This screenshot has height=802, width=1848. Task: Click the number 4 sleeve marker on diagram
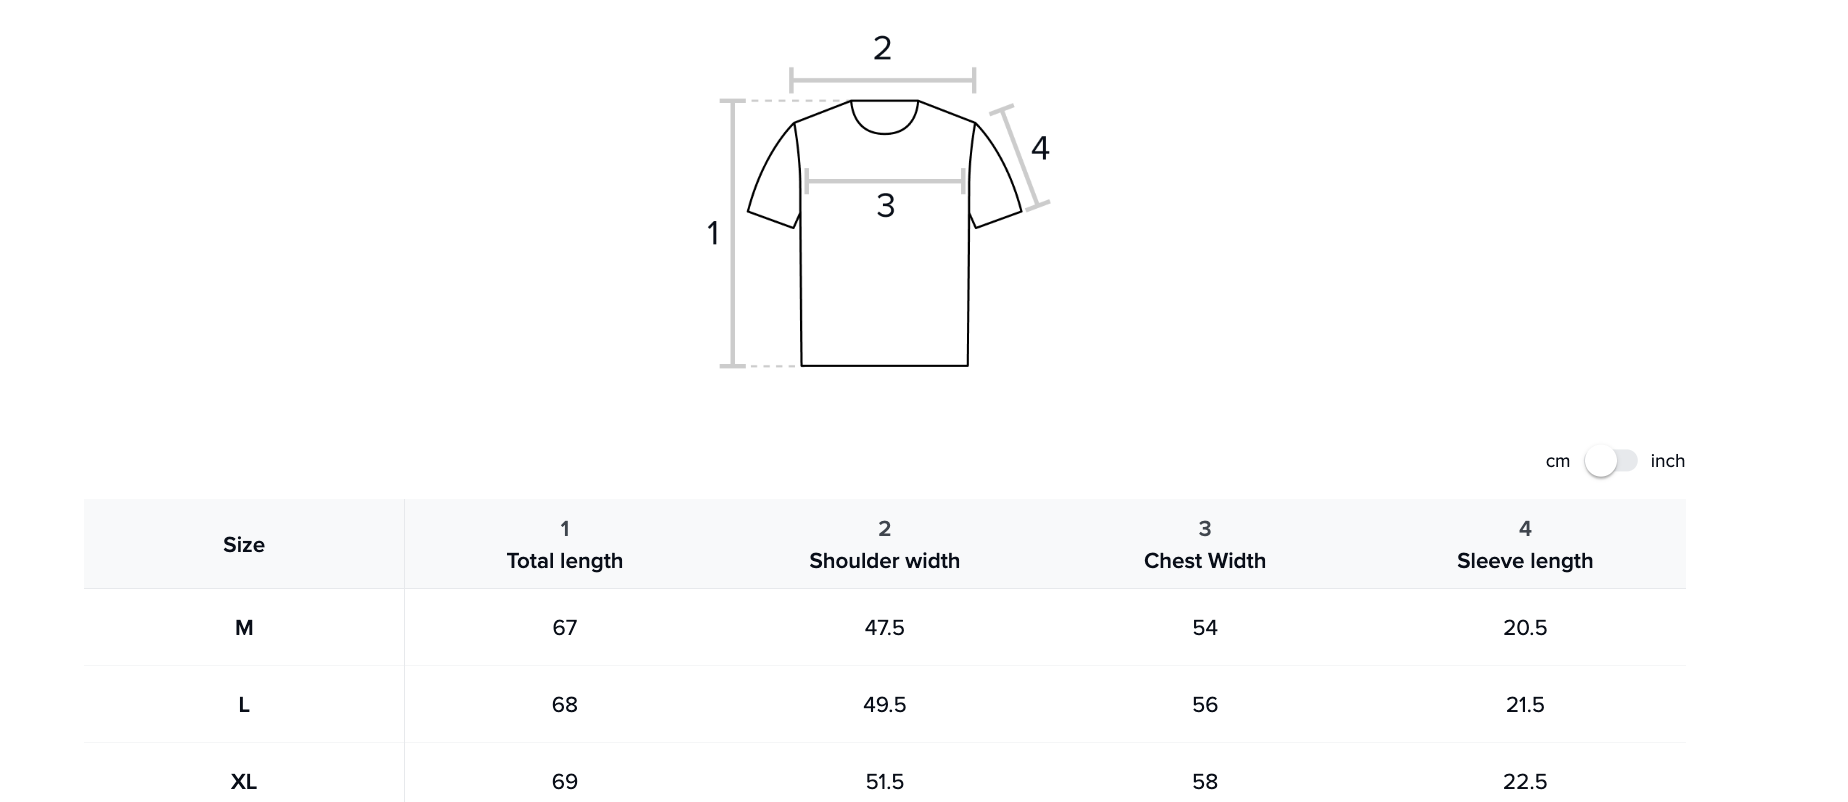[1040, 149]
